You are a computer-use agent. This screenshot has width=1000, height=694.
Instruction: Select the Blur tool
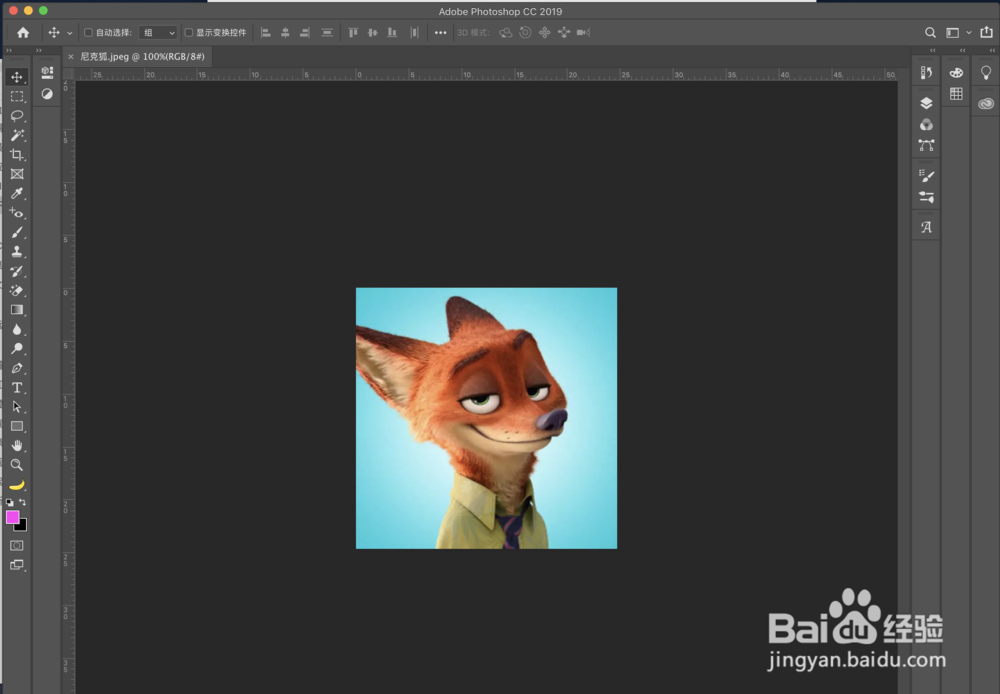(x=17, y=329)
